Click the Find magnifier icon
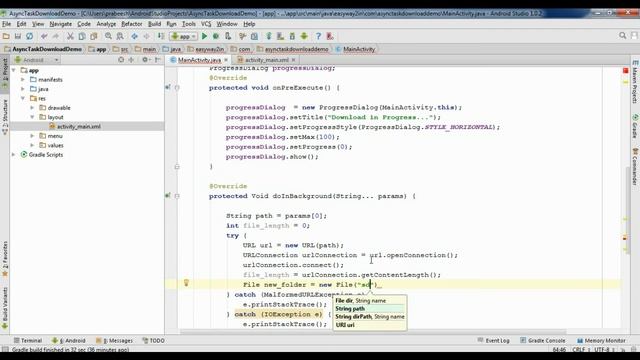 pos(108,36)
